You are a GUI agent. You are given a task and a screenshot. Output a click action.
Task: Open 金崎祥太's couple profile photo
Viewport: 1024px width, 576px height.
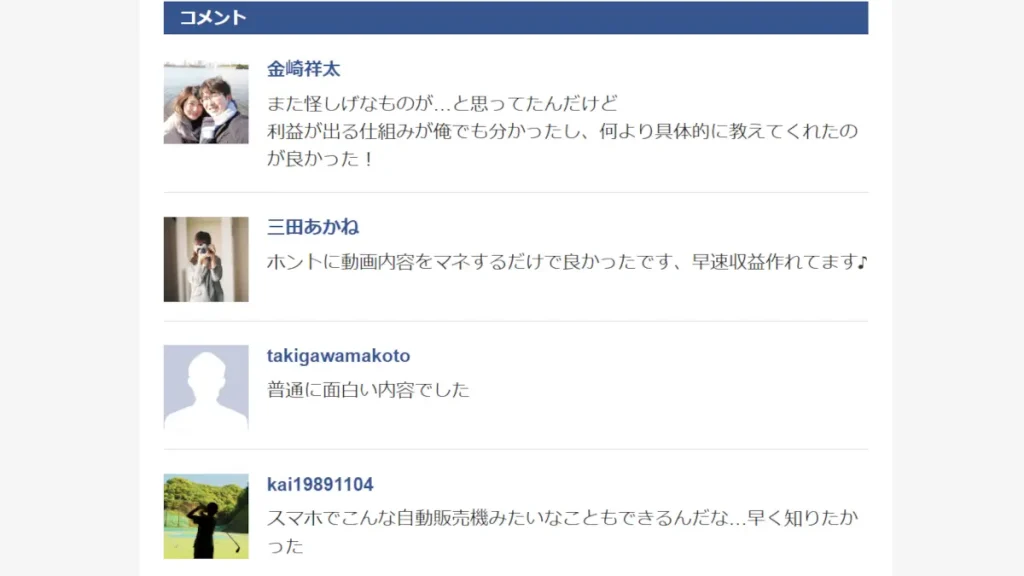click(x=206, y=102)
